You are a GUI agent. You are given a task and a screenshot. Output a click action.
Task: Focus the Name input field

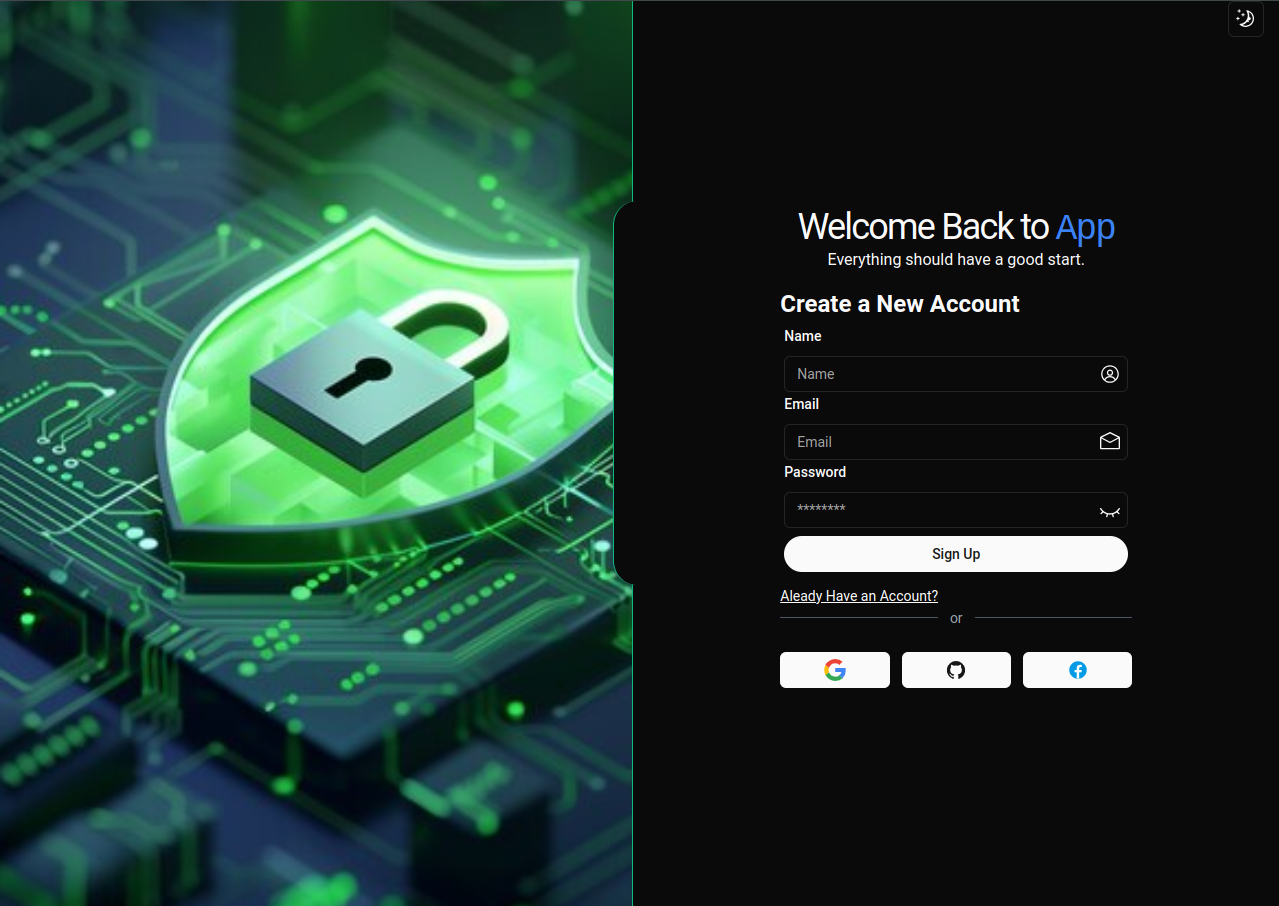(x=956, y=374)
